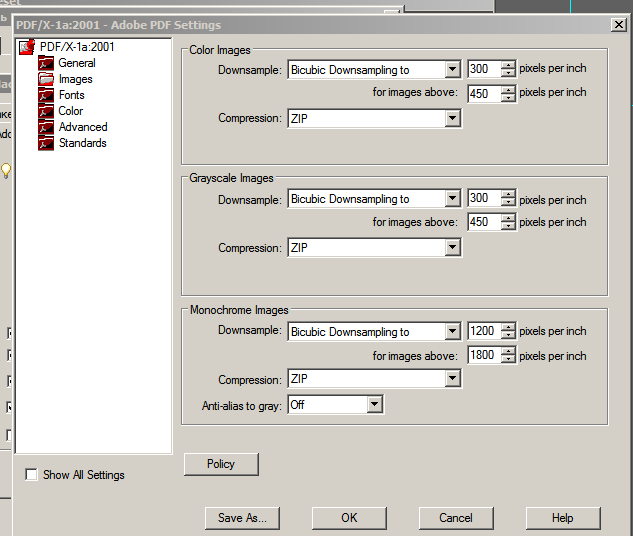Increase Monochrome 1200 ppi spinner
The image size is (633, 536).
508,327
